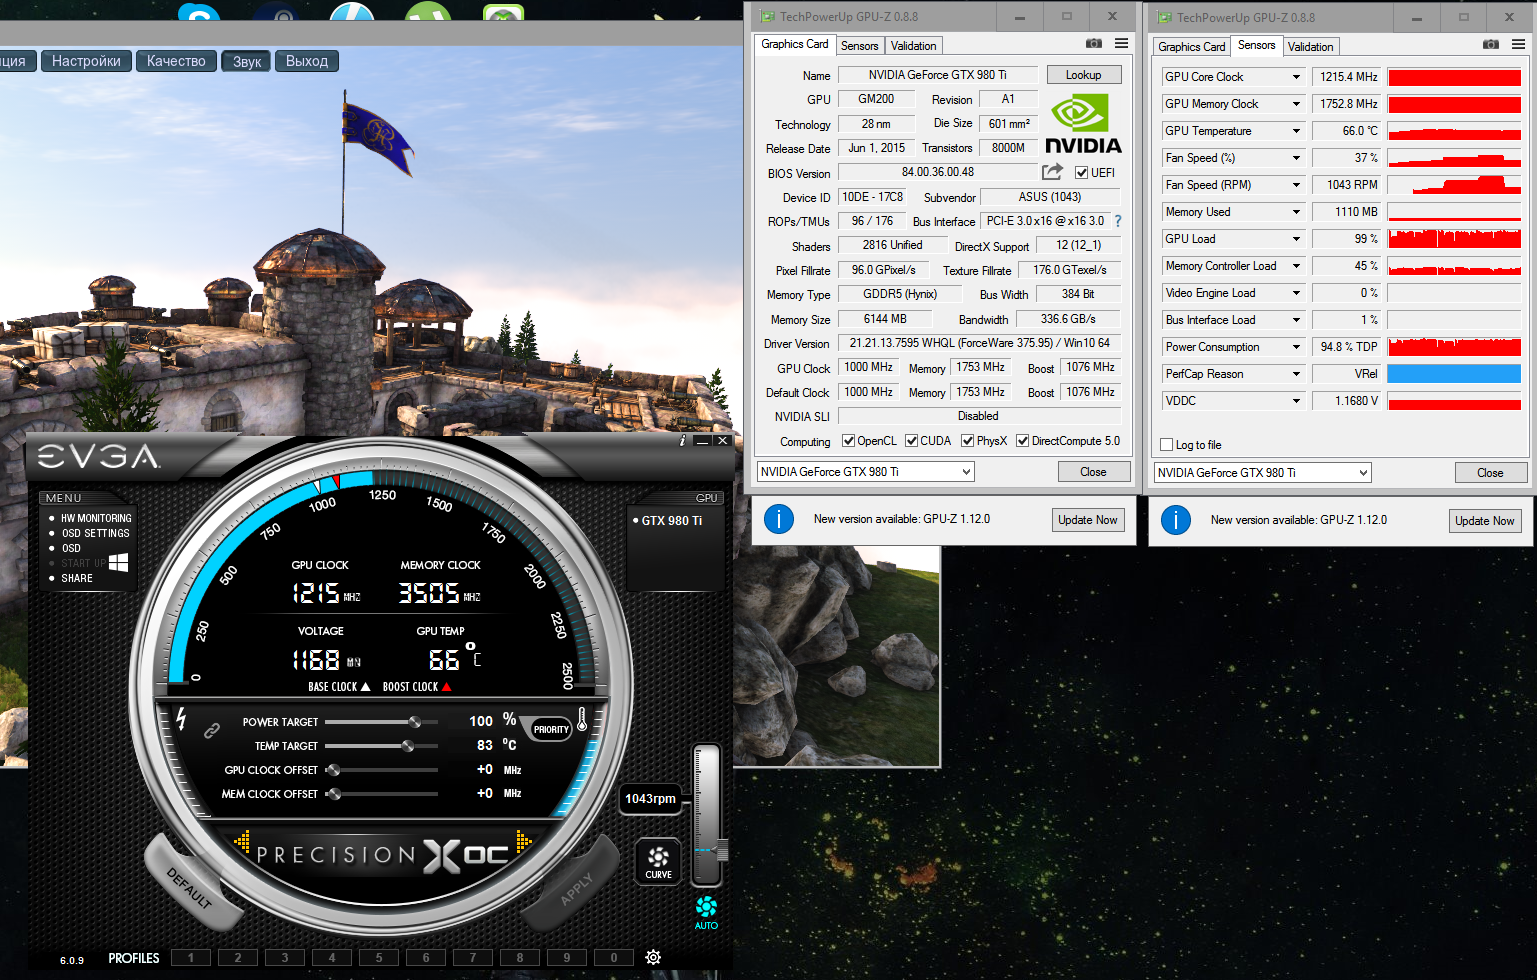Open hamburger menu in GPU-Z Sensors window

click(x=1518, y=45)
